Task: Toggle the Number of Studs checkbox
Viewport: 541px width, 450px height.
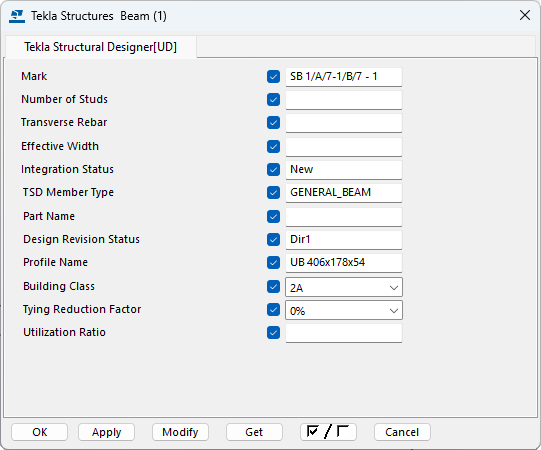Action: point(273,99)
